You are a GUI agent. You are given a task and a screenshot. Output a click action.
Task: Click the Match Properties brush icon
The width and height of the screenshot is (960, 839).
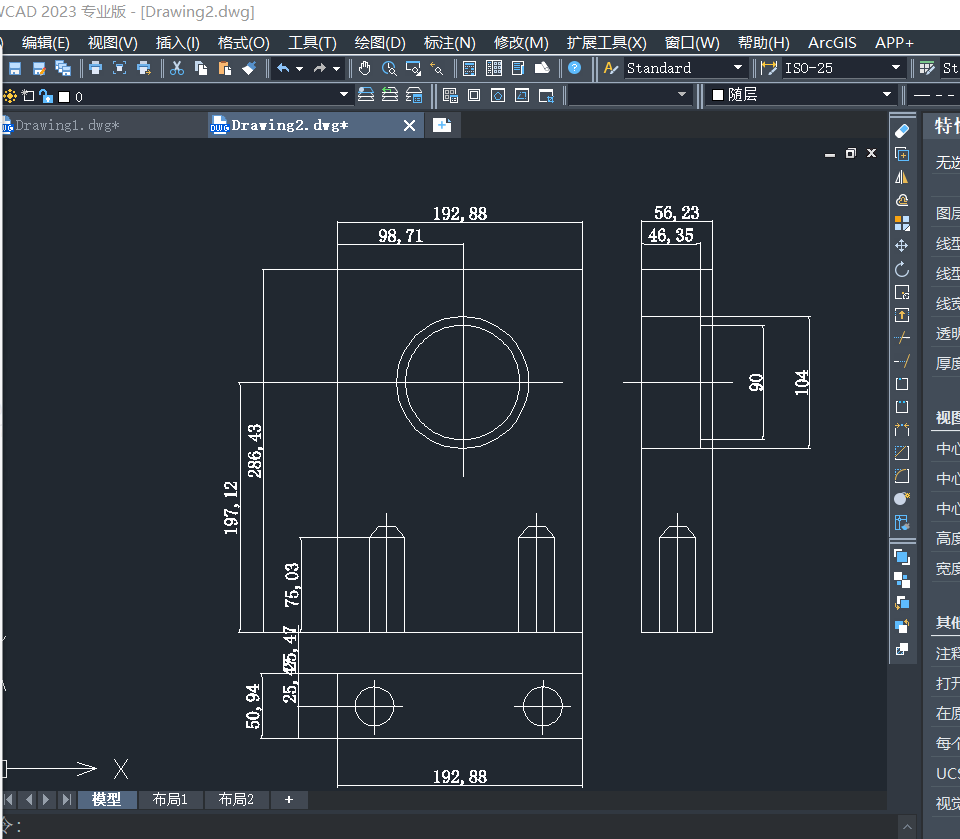click(x=249, y=68)
